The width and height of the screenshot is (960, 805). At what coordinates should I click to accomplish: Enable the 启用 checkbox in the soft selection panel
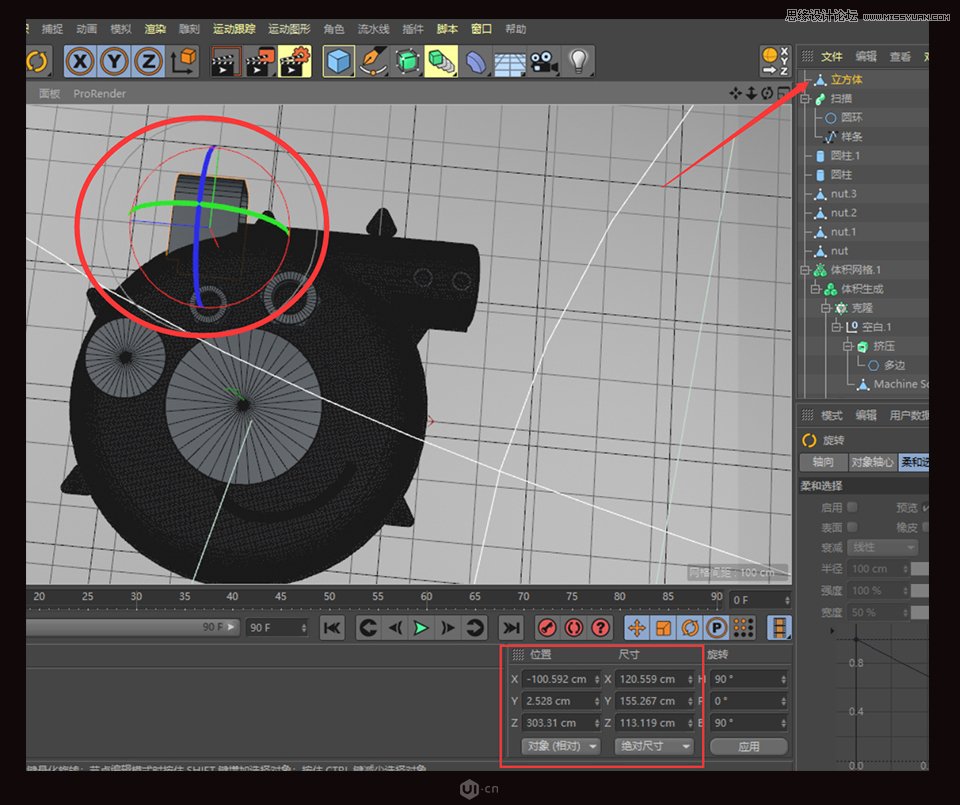pyautogui.click(x=851, y=507)
